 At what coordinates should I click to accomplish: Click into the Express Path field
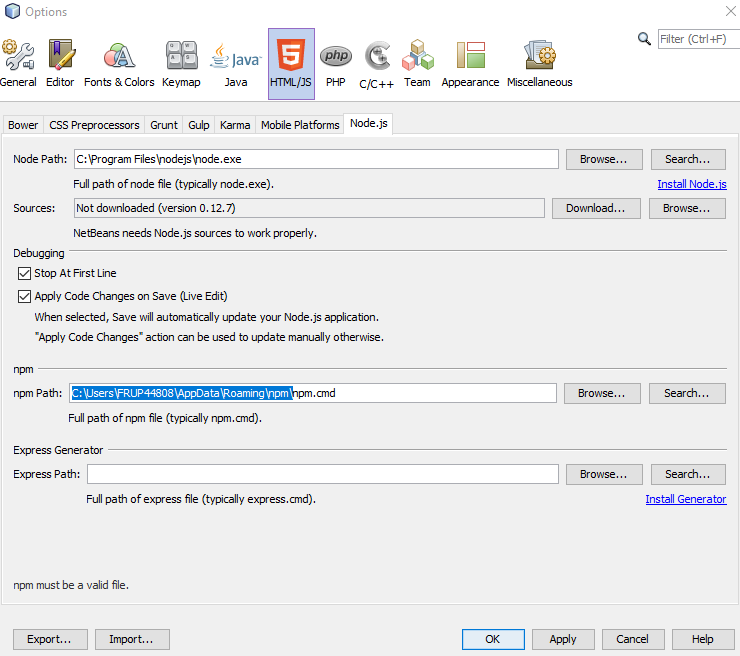tap(322, 474)
